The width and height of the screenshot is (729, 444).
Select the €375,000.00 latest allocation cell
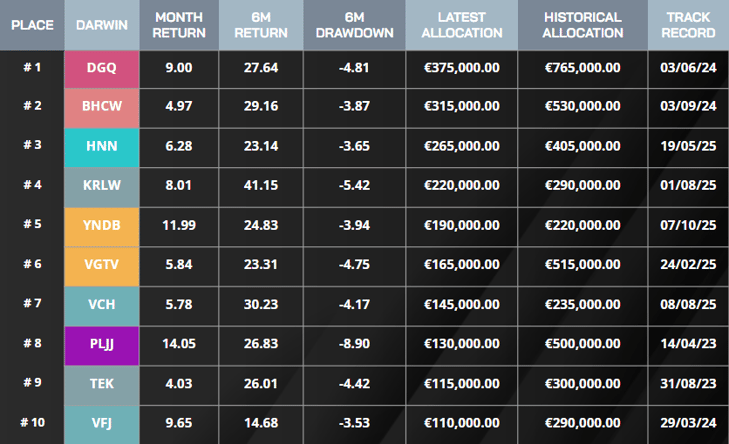(463, 68)
